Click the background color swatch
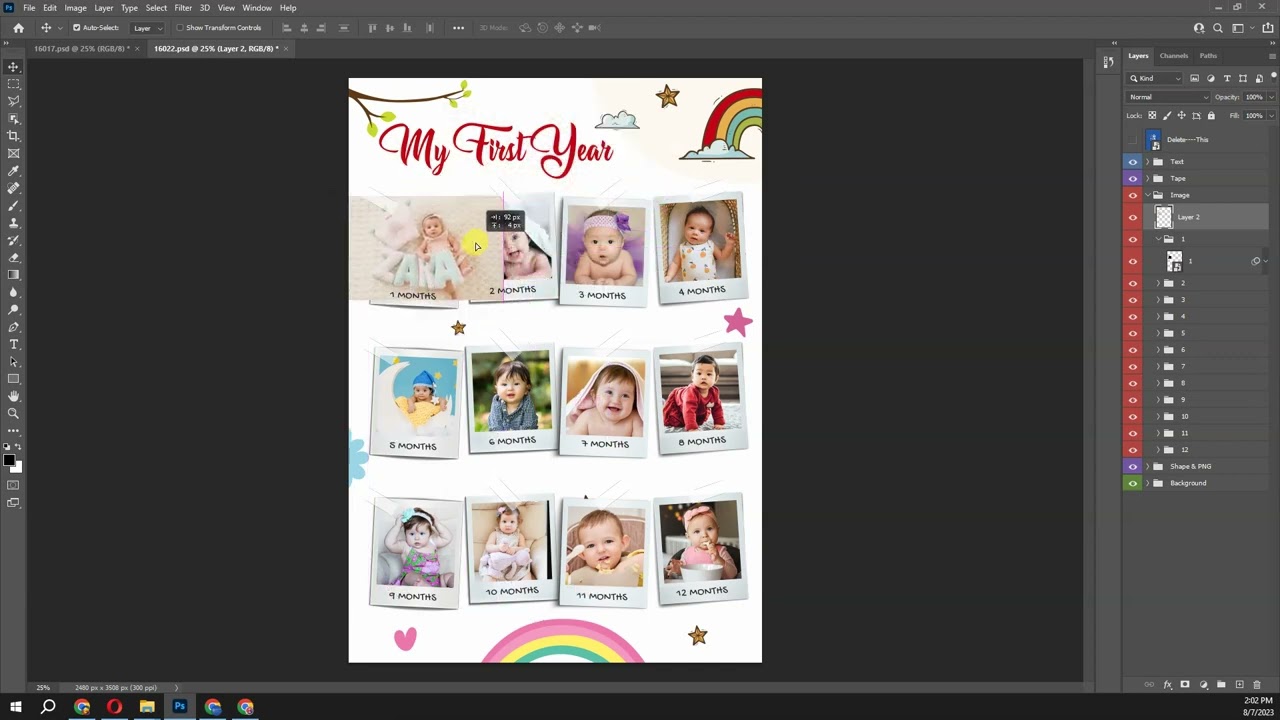 tap(17, 467)
